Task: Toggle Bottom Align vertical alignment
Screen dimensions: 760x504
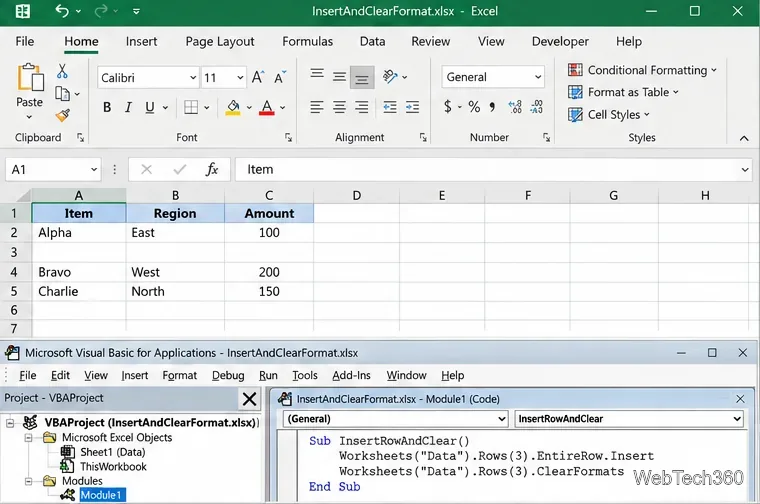Action: point(362,78)
